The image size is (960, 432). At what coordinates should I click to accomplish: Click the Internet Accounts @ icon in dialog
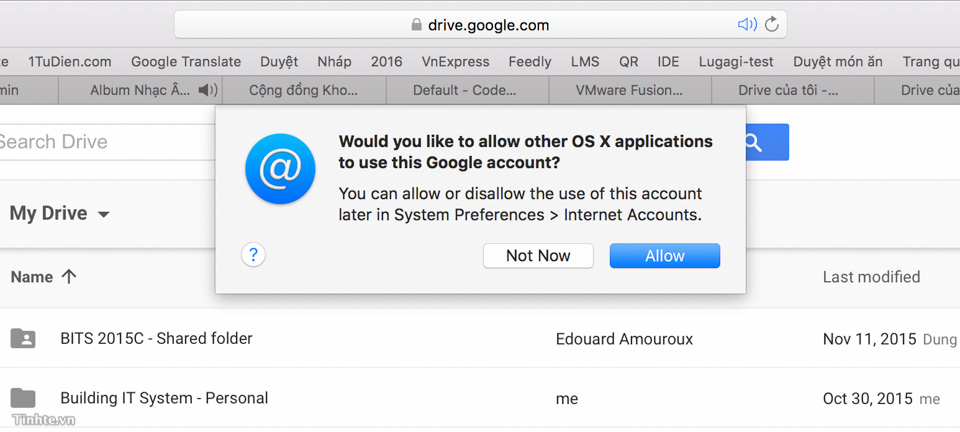280,169
